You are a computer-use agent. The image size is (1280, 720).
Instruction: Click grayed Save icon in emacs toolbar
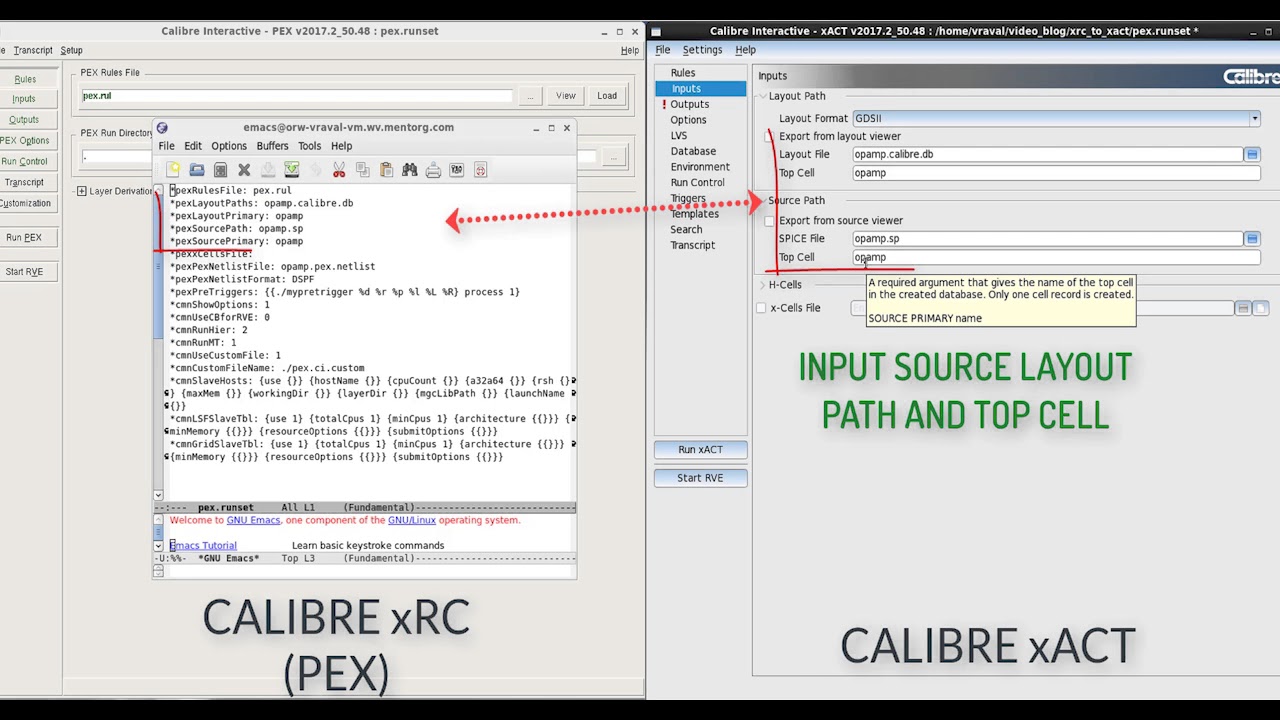[x=268, y=170]
